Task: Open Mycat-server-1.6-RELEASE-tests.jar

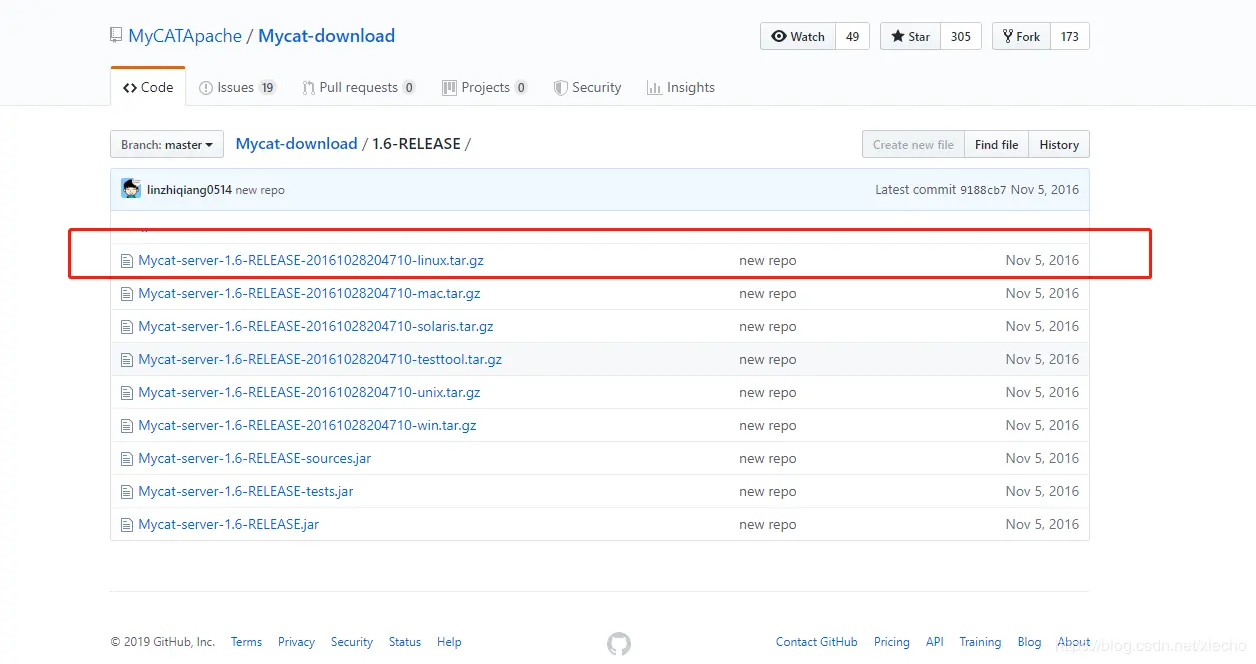Action: point(246,492)
